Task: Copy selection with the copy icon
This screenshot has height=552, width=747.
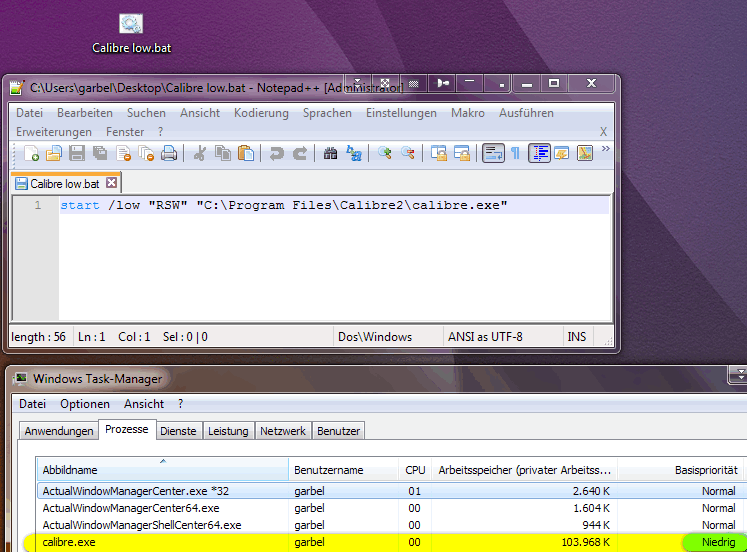Action: click(222, 153)
